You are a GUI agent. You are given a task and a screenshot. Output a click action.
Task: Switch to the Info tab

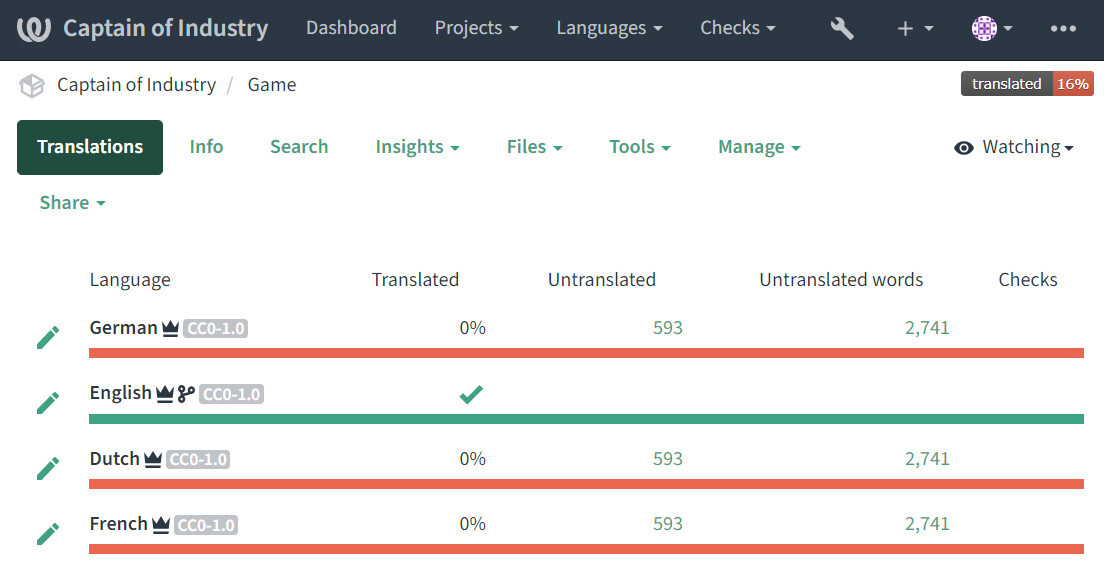[x=206, y=146]
